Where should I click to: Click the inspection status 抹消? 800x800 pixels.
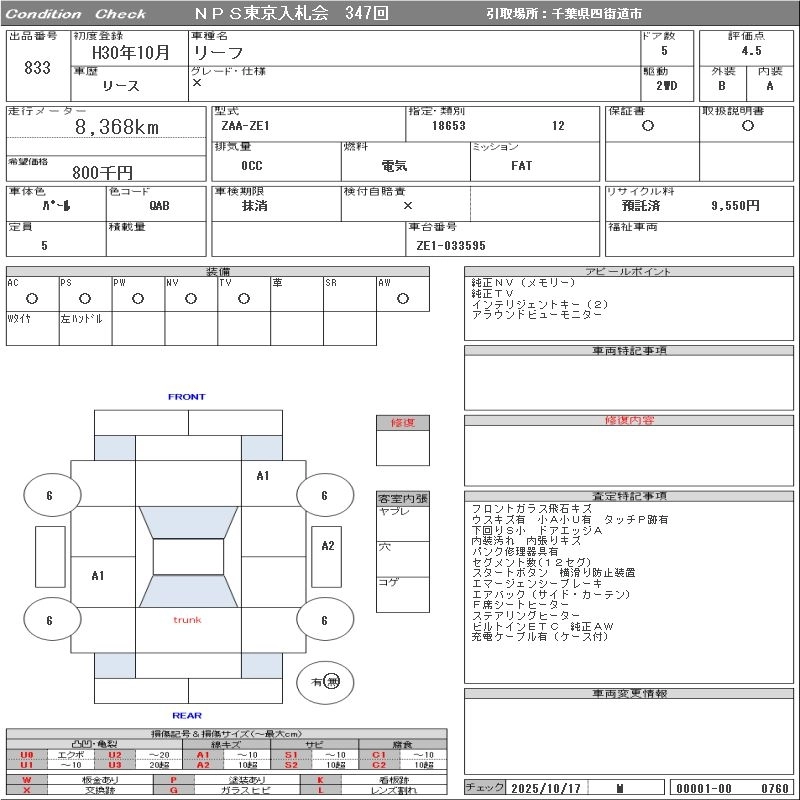255,206
